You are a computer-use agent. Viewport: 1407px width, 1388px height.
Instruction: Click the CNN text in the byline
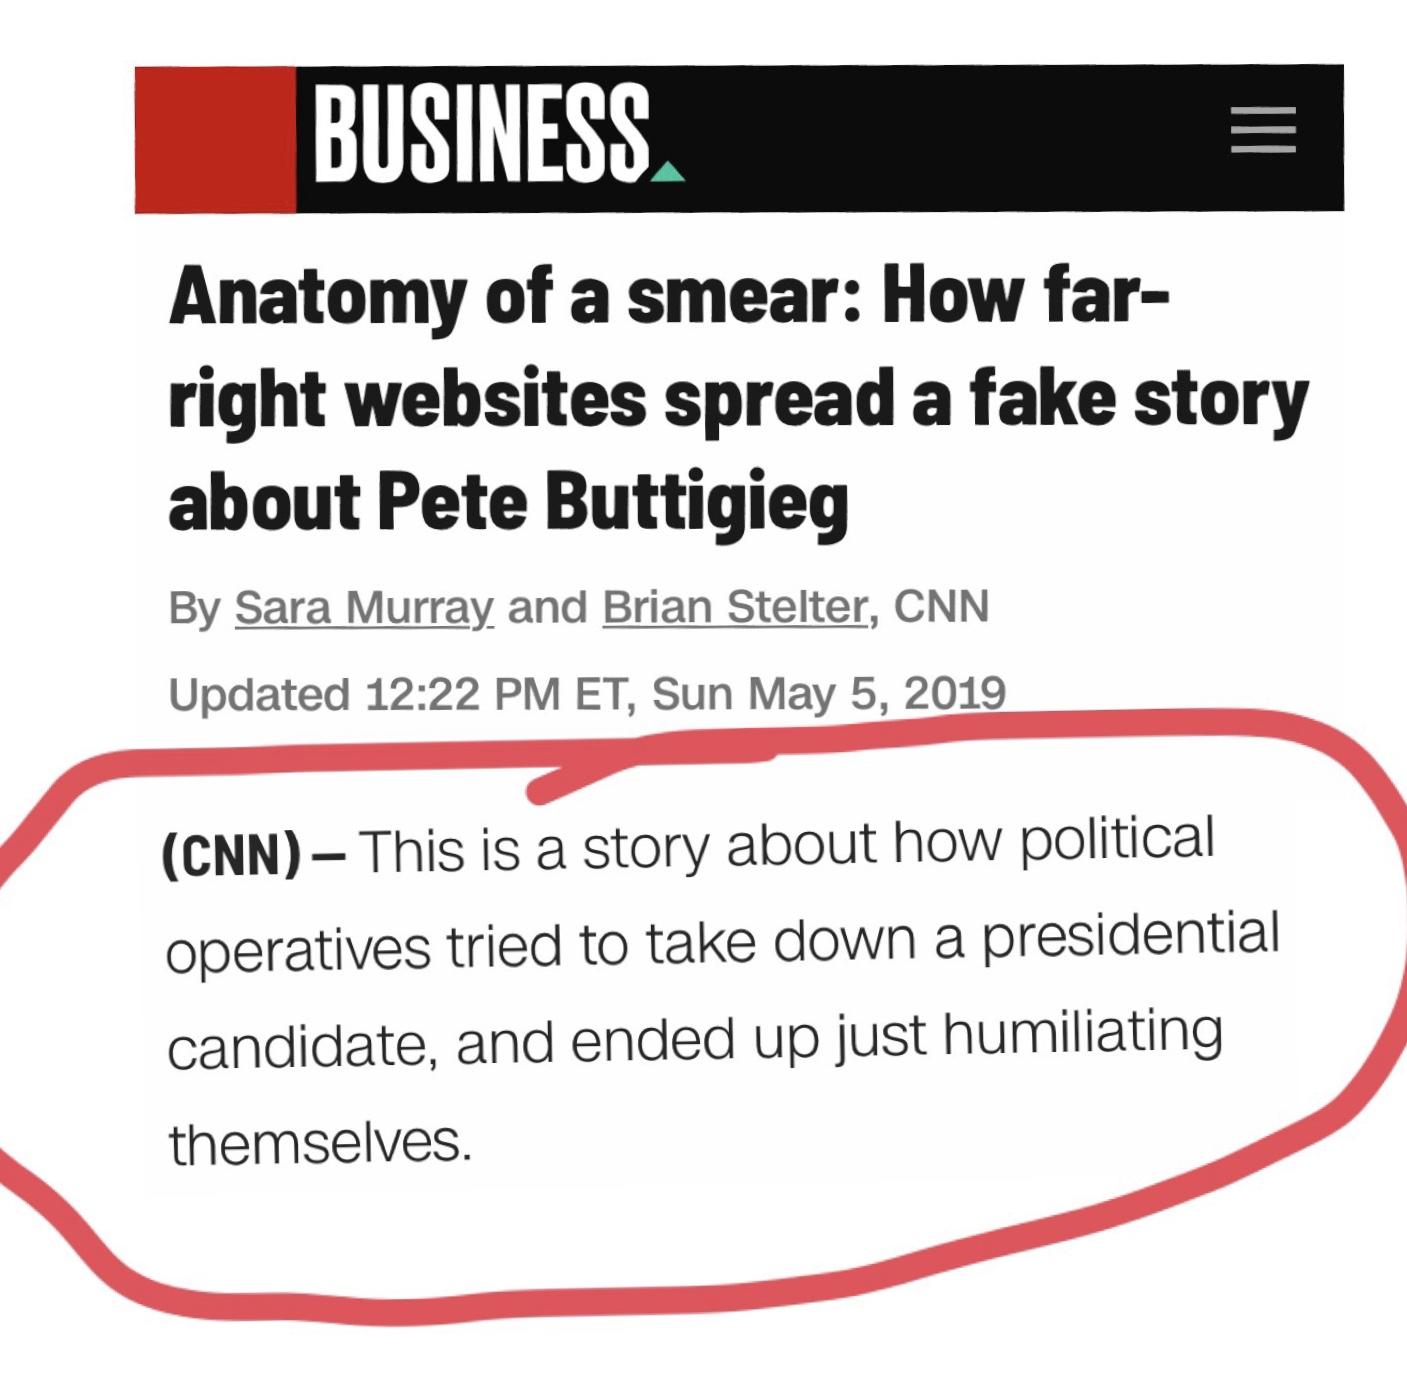[x=941, y=606]
